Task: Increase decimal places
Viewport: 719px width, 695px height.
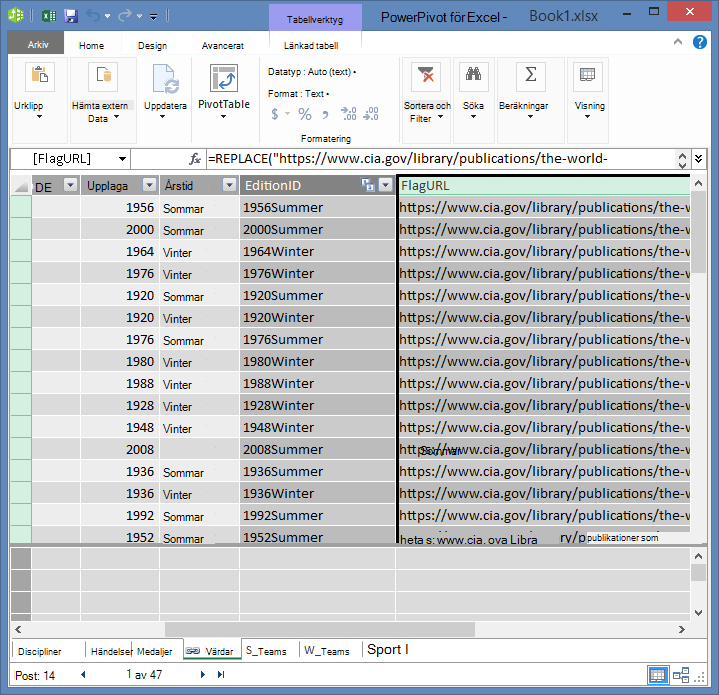Action: tap(348, 114)
